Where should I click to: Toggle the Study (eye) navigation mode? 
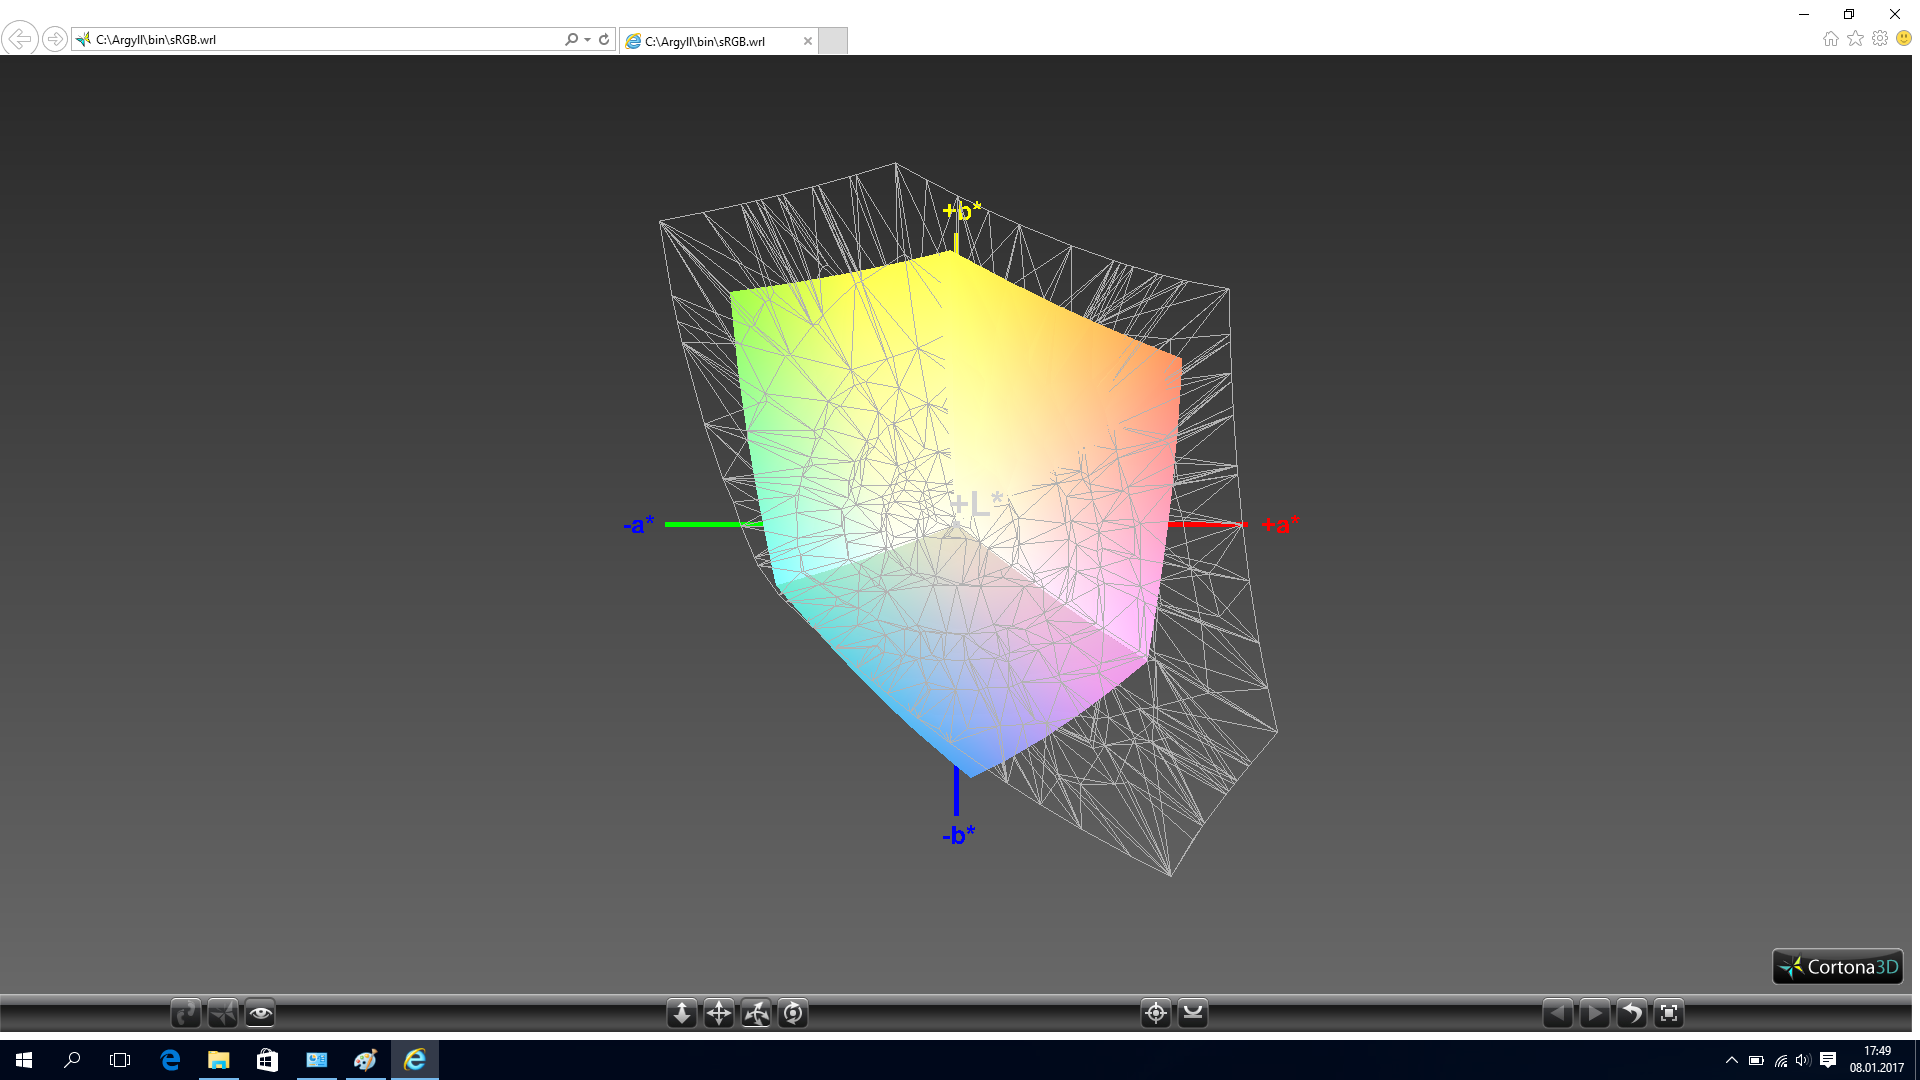[x=260, y=1013]
